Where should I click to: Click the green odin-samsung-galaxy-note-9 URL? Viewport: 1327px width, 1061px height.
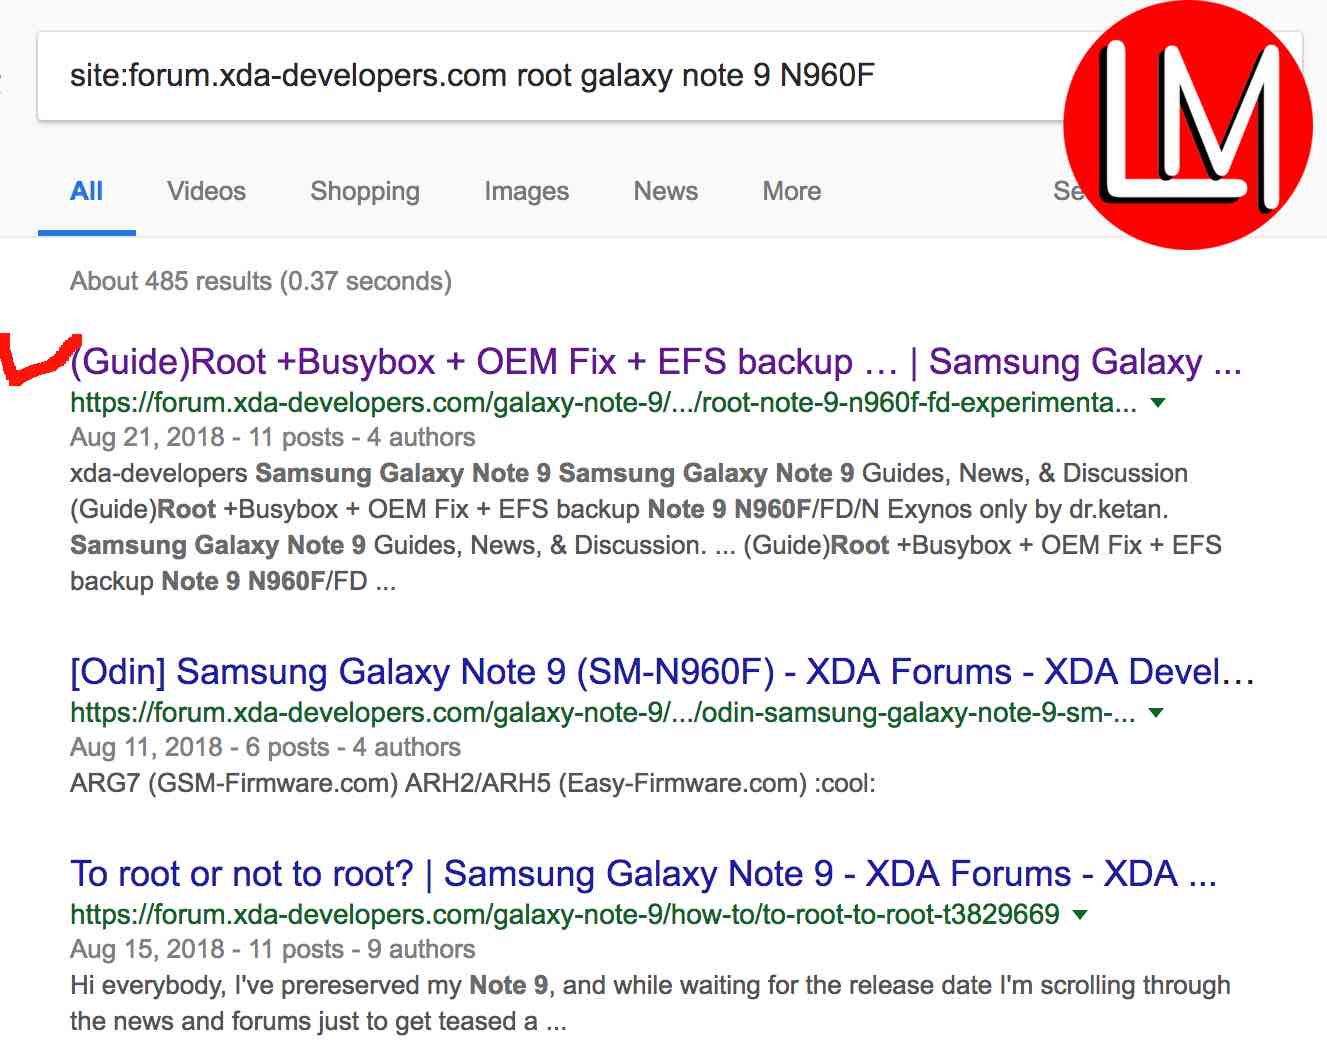tap(602, 713)
